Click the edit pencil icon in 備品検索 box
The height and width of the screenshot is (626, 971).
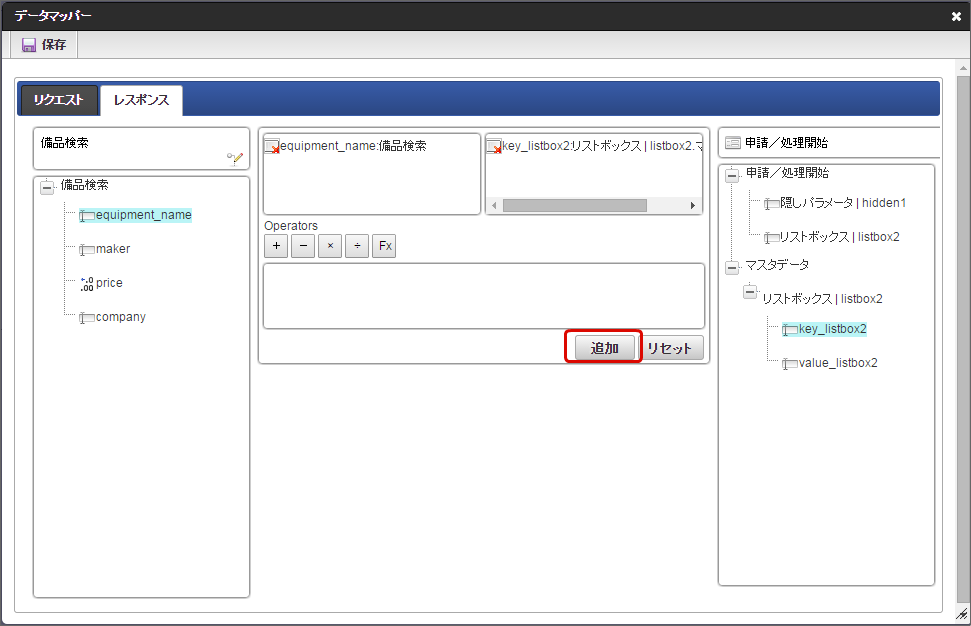[235, 159]
